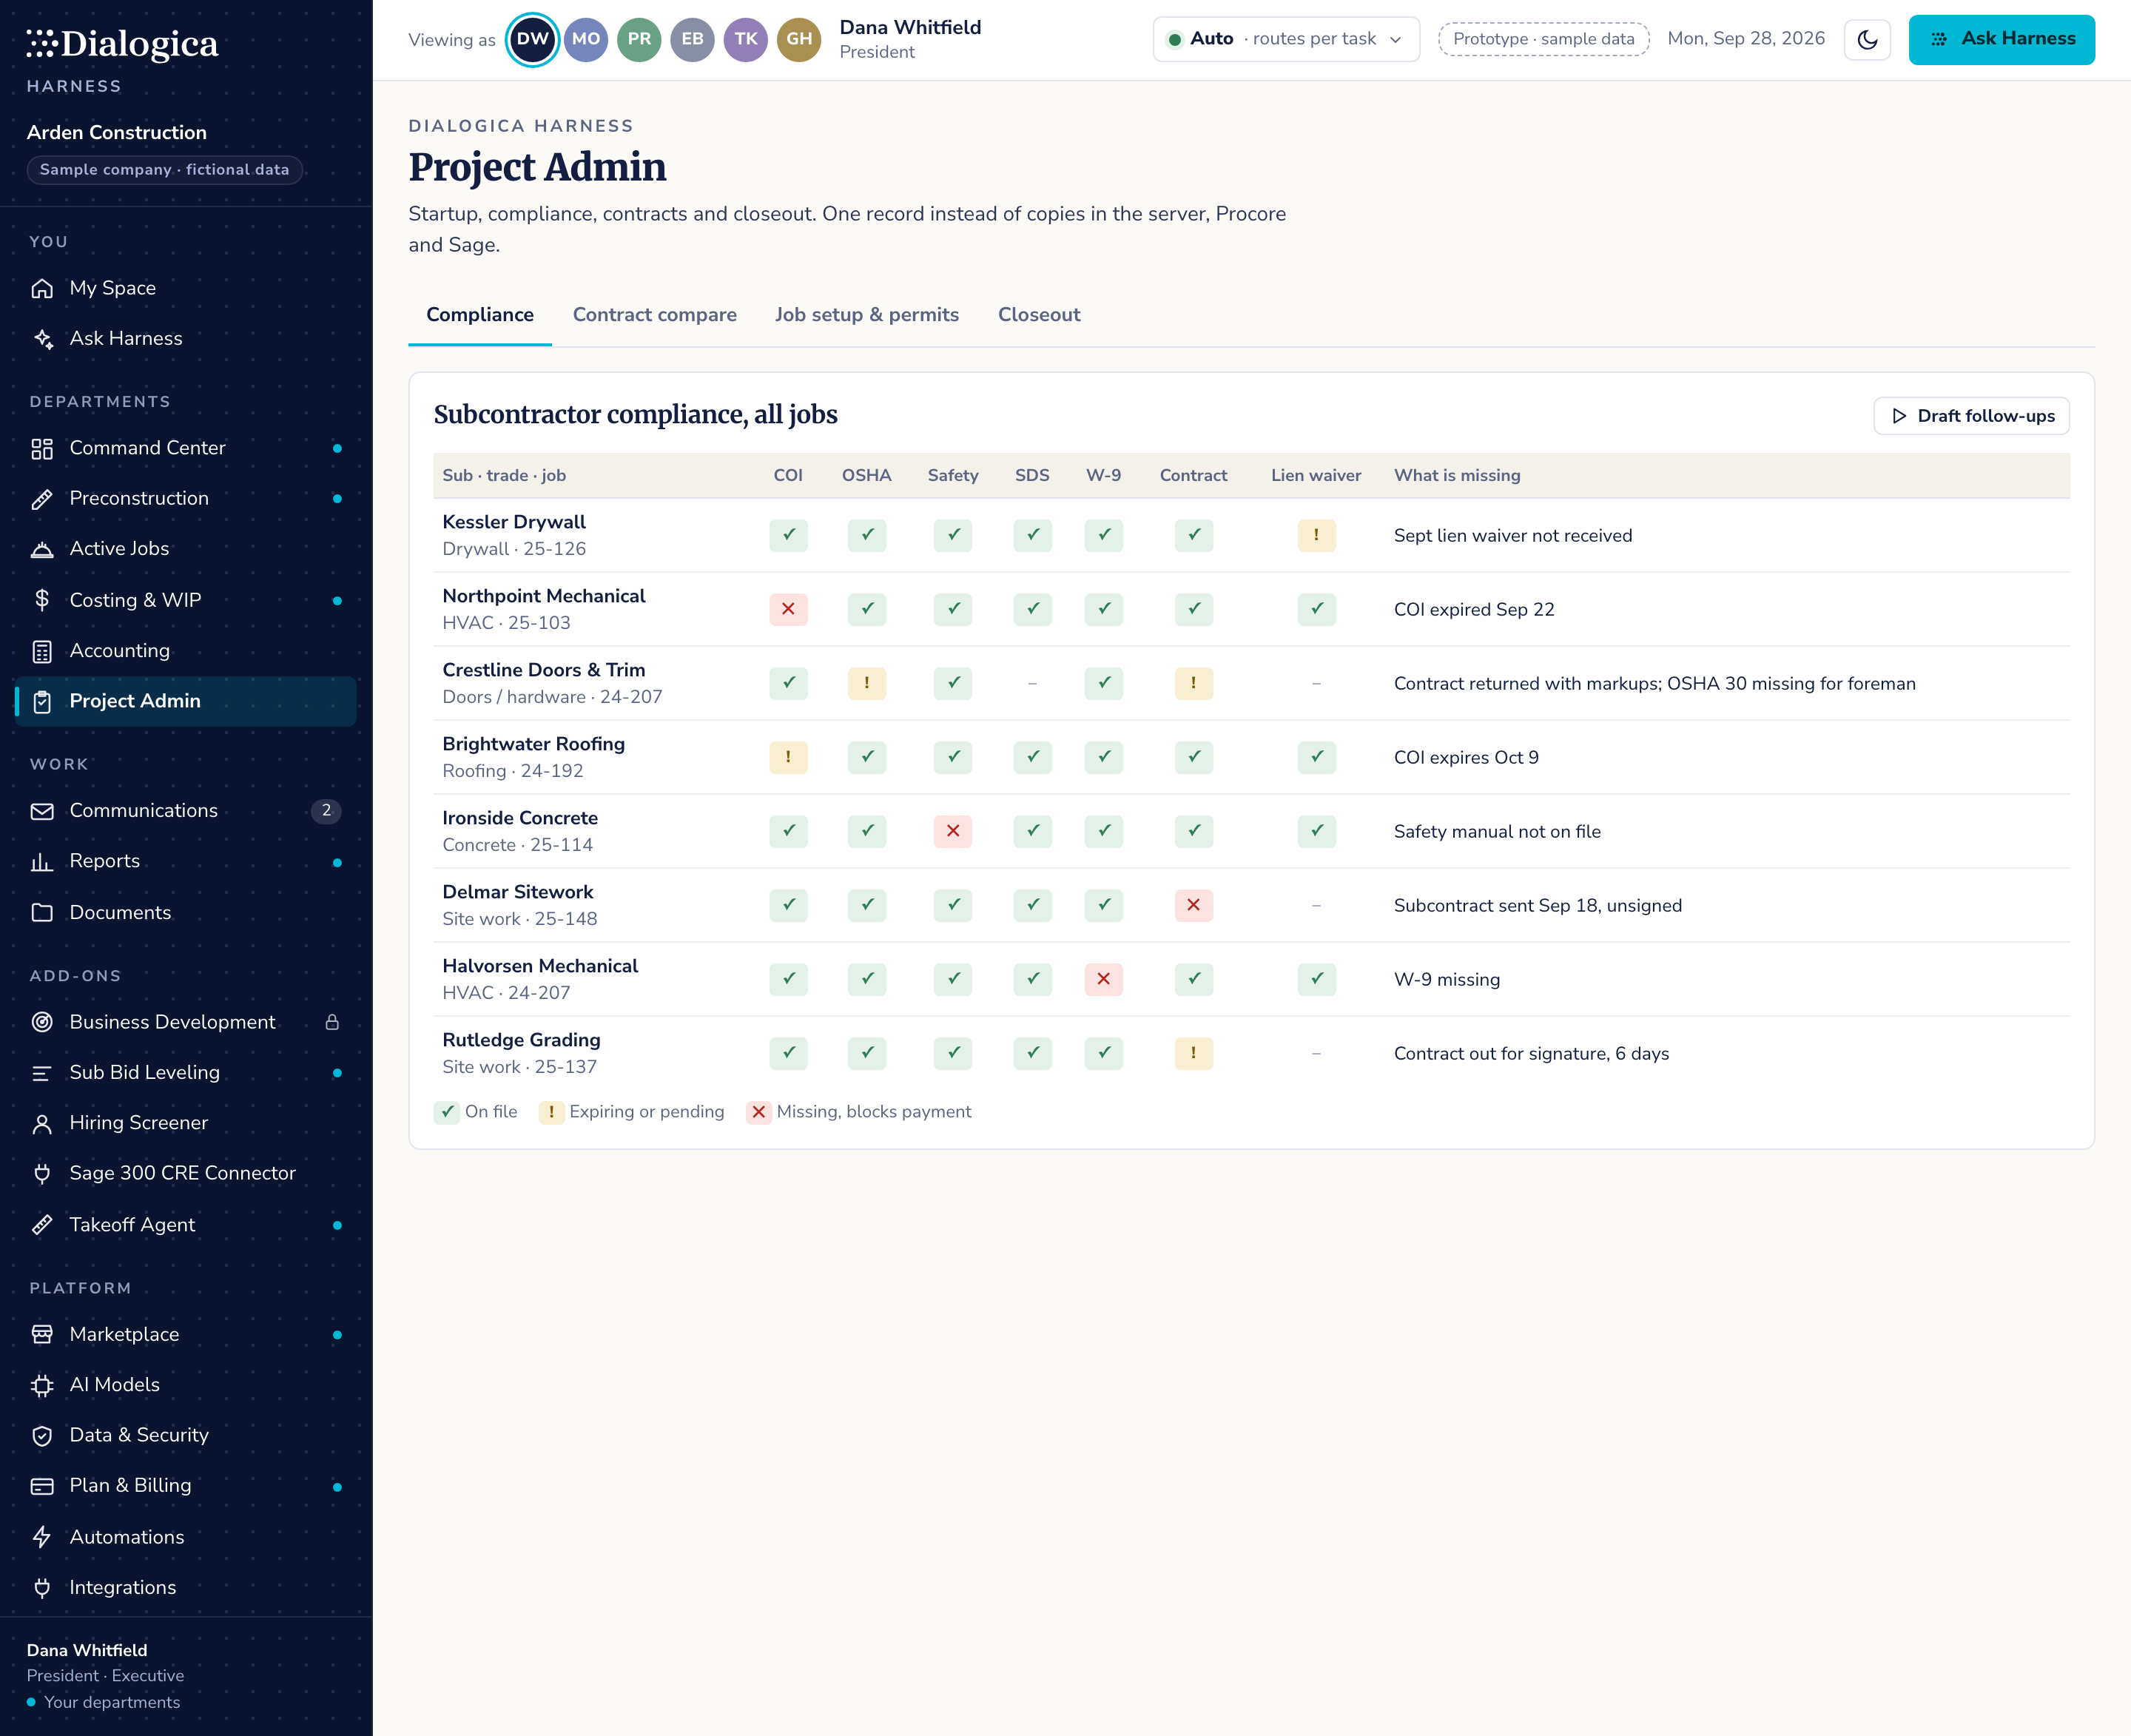This screenshot has width=2131, height=1736.
Task: Click the Reports bar chart icon
Action: click(x=42, y=862)
